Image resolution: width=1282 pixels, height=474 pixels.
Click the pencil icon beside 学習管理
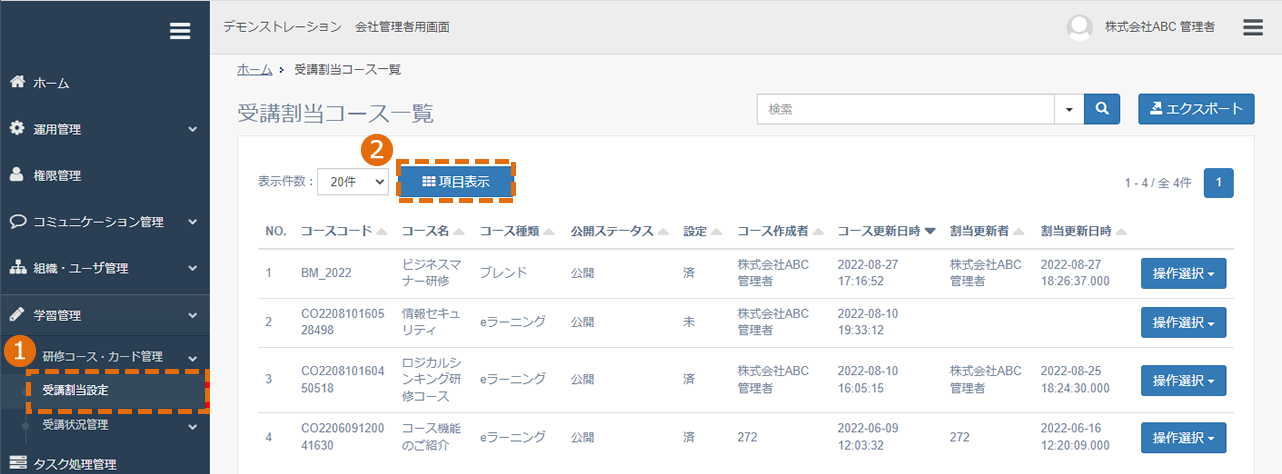[x=16, y=314]
